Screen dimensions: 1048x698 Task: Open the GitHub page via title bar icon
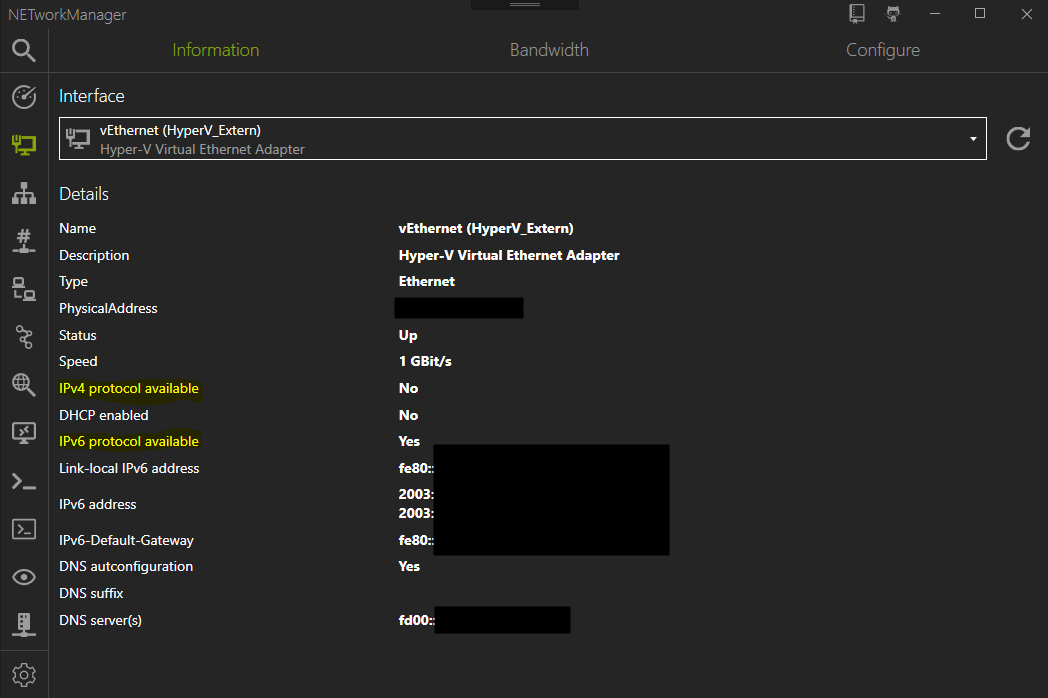893,14
